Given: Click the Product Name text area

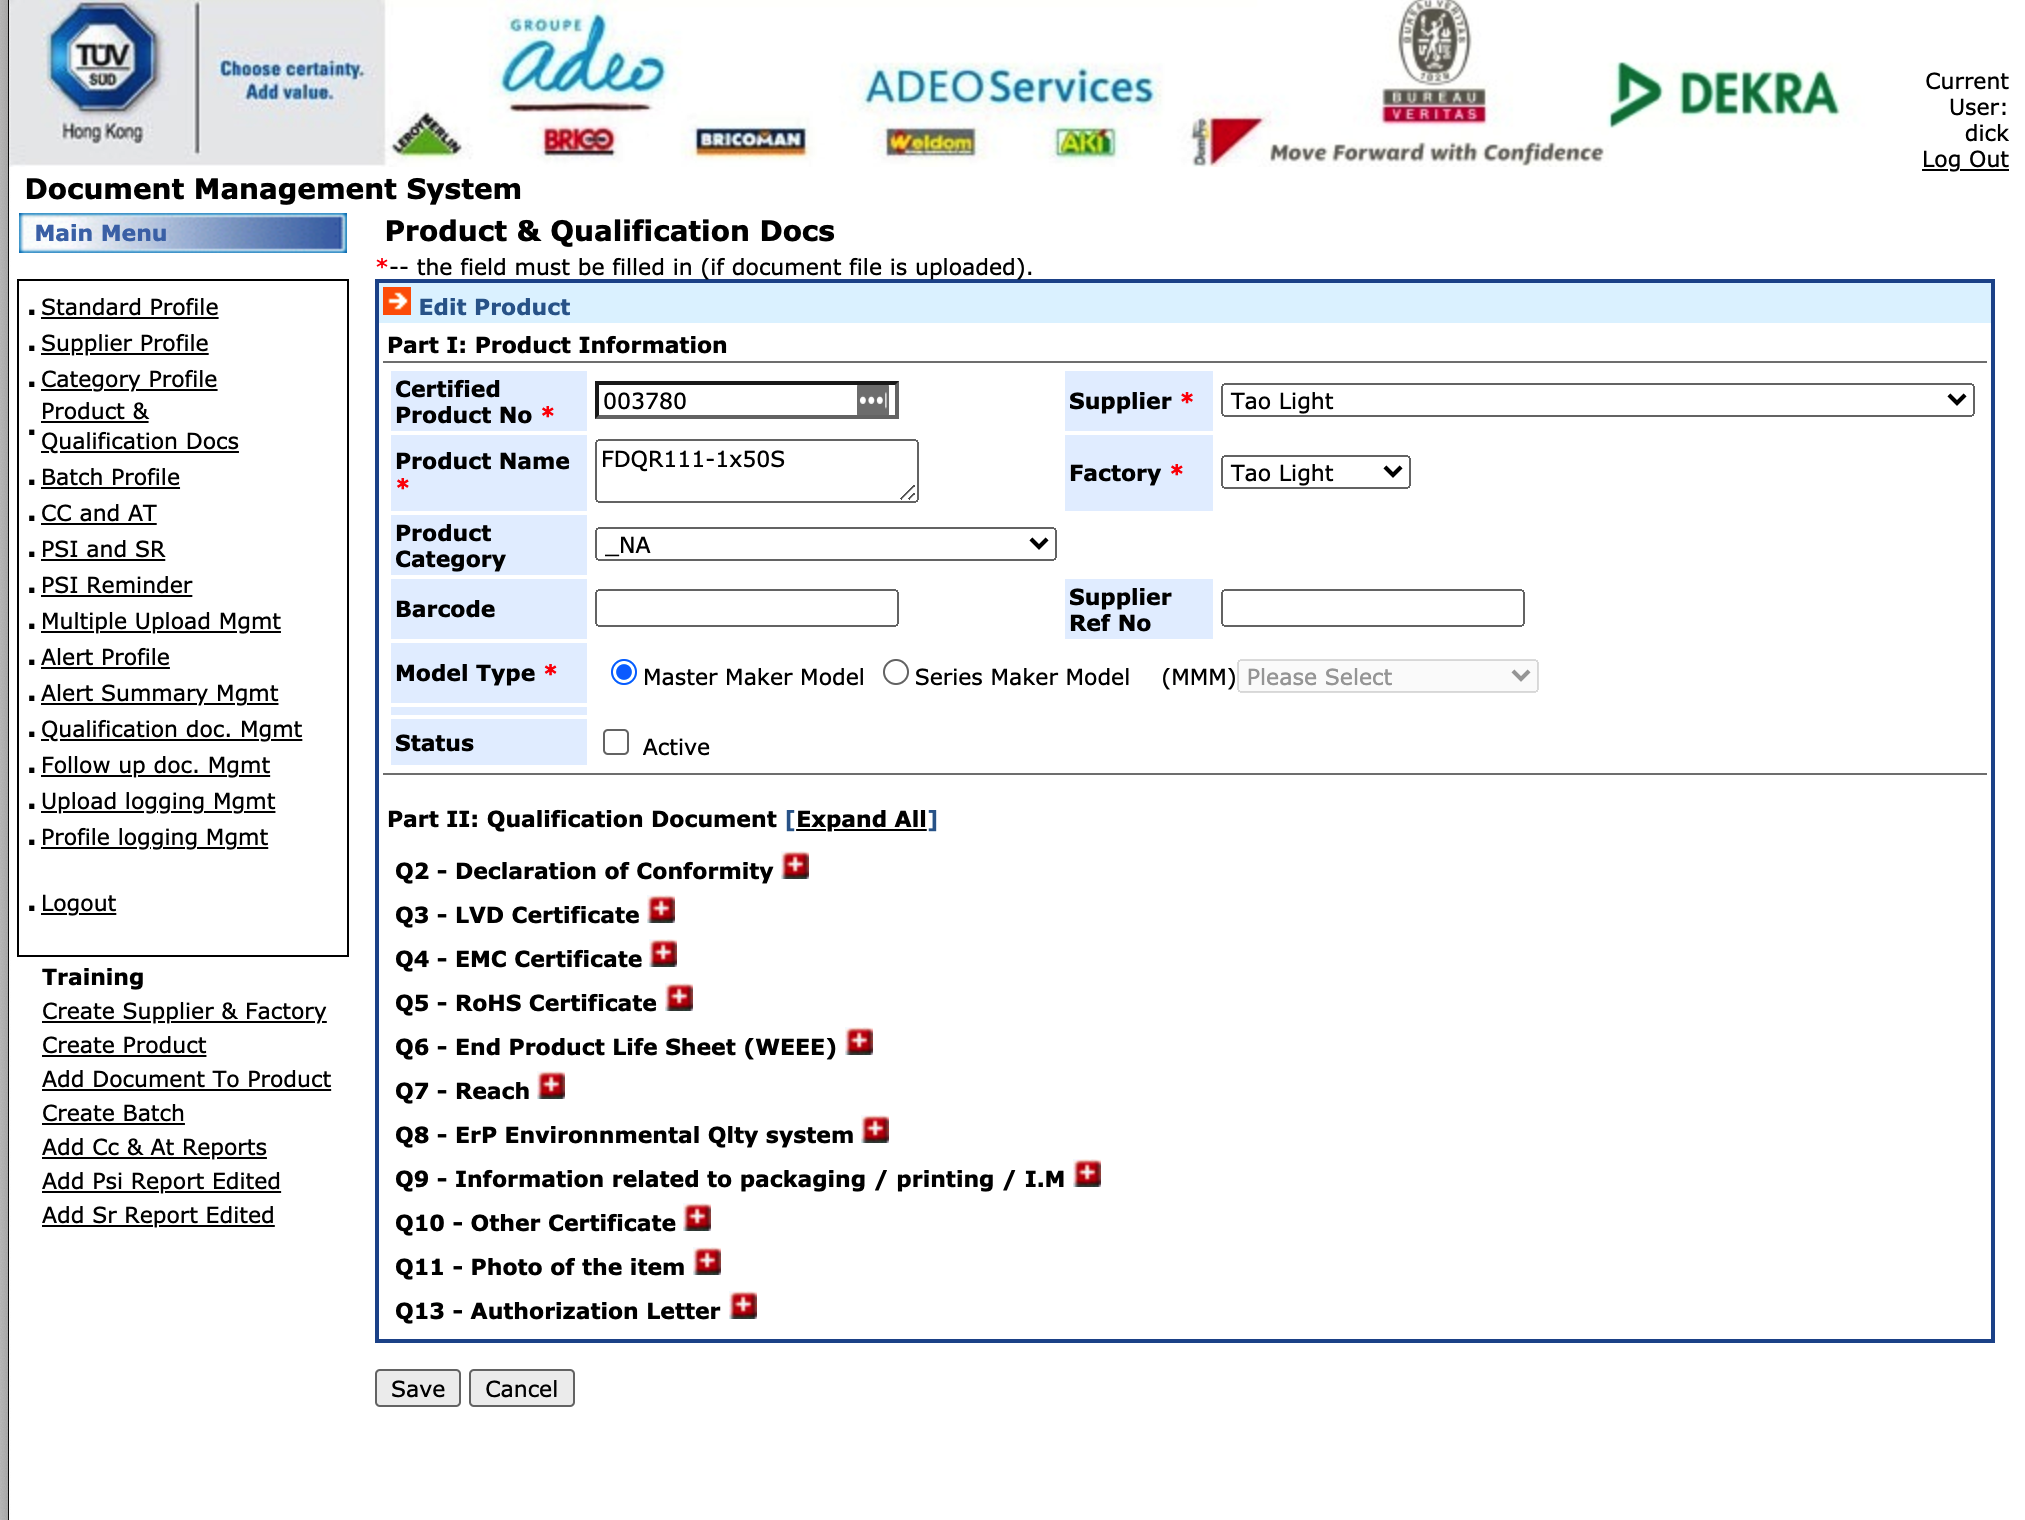Looking at the screenshot, I should (x=756, y=470).
